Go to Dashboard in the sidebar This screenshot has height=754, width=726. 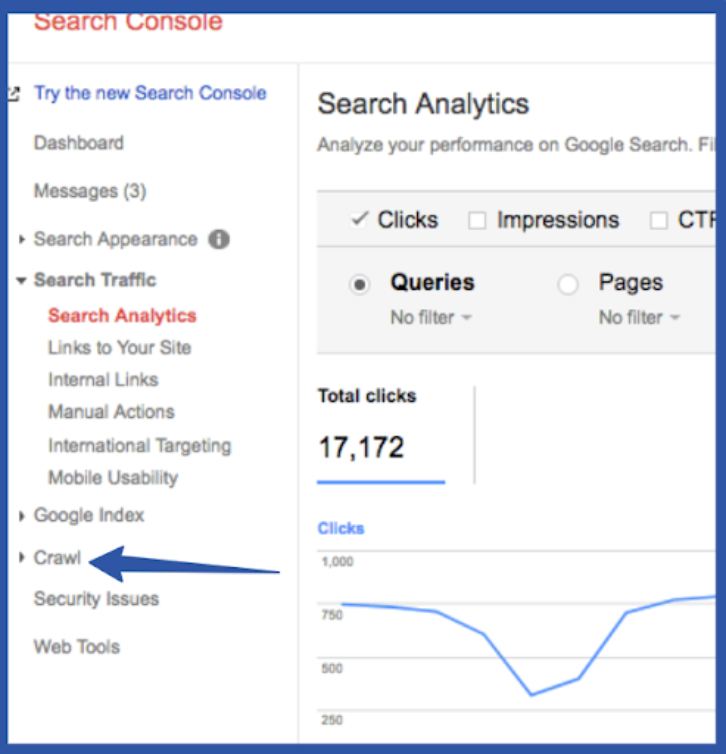(x=79, y=143)
